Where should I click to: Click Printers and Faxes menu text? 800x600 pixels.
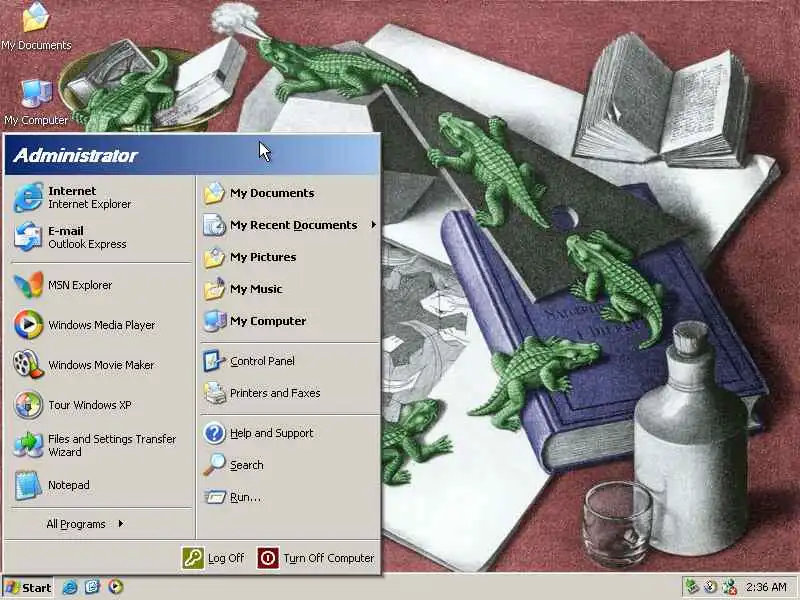275,393
